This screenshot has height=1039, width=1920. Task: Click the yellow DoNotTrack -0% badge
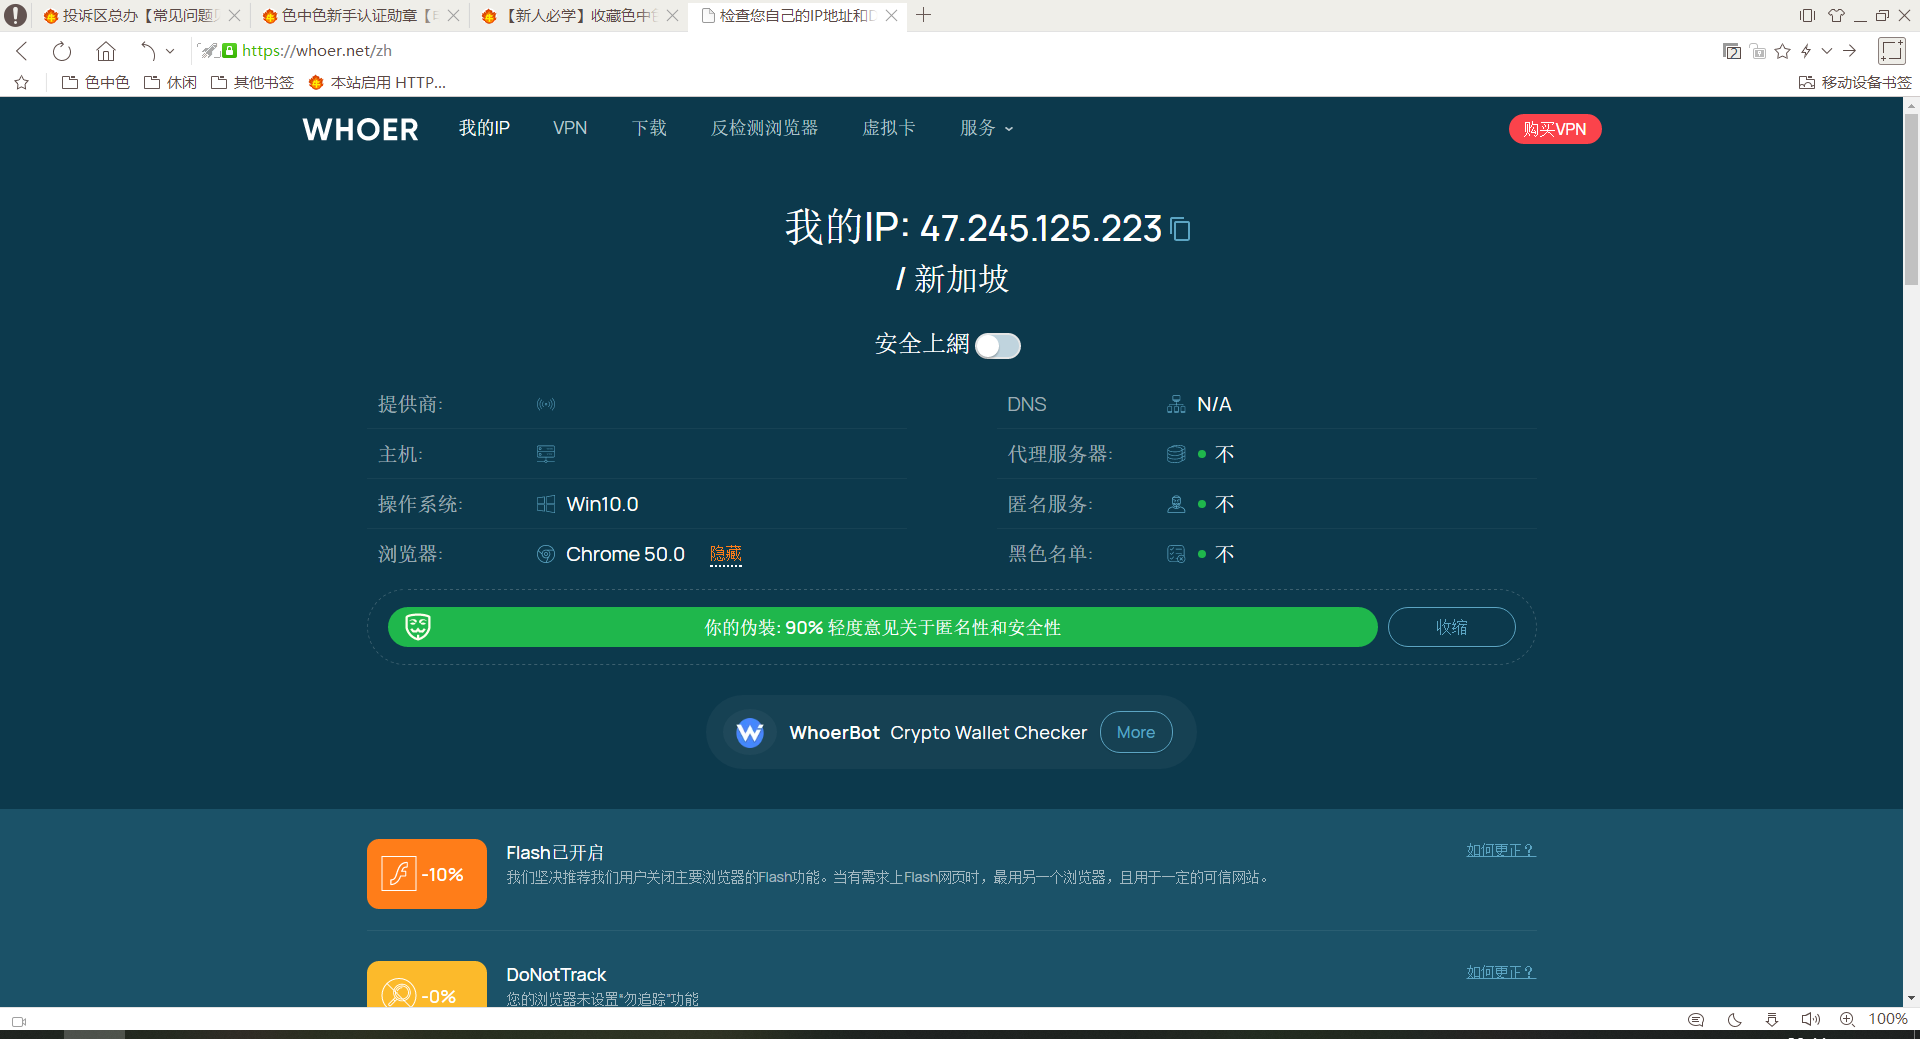[427, 985]
